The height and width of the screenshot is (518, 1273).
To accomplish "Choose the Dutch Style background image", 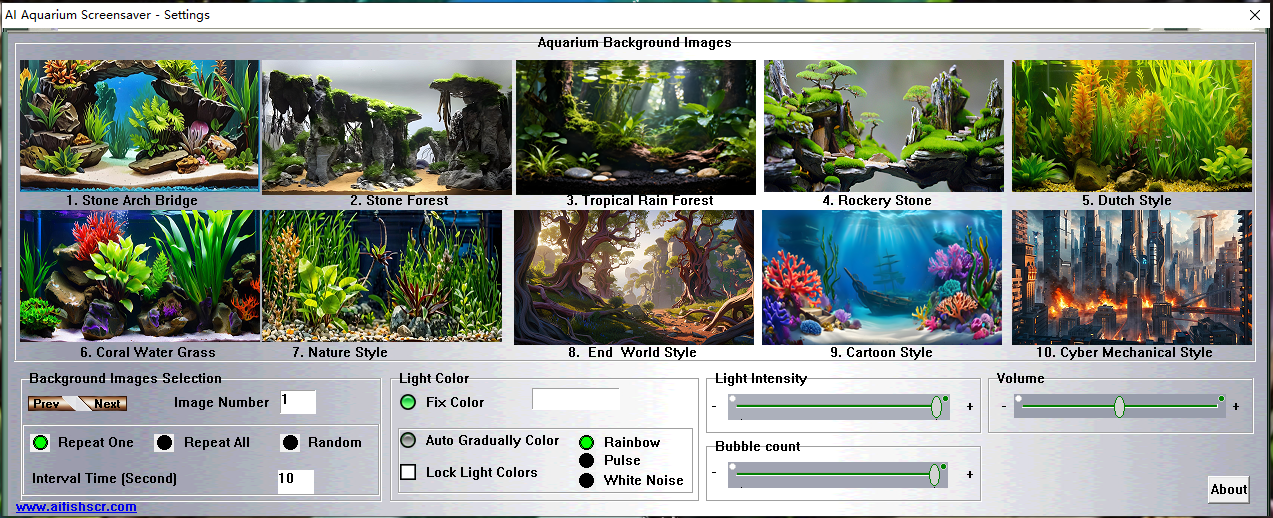I will pyautogui.click(x=1132, y=126).
